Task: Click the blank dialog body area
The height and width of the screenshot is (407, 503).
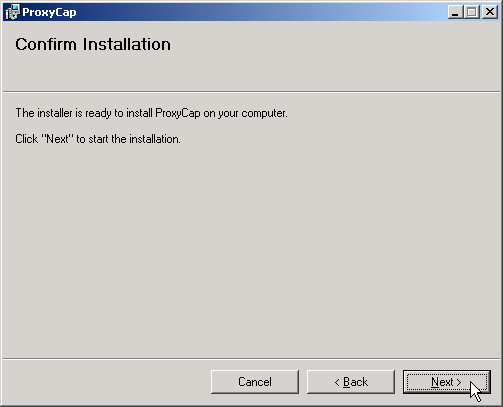Action: [x=251, y=250]
